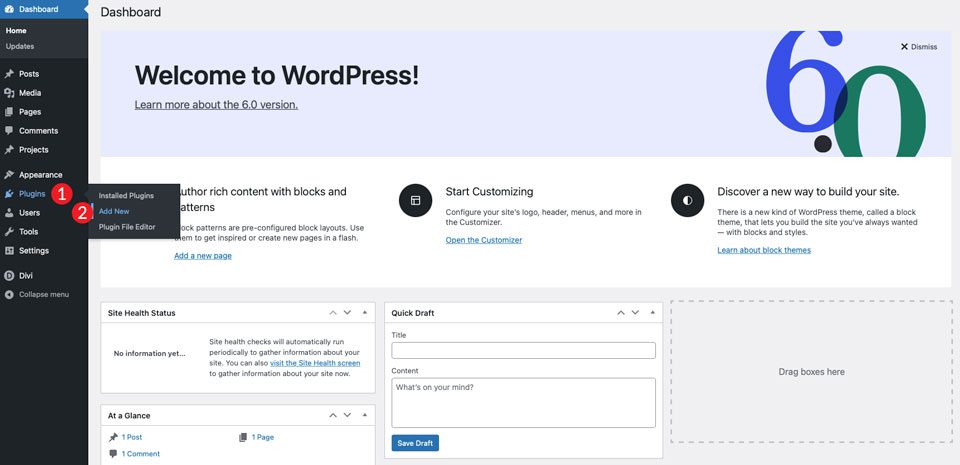Click the Posts pushpin icon
The image size is (960, 465).
point(9,74)
